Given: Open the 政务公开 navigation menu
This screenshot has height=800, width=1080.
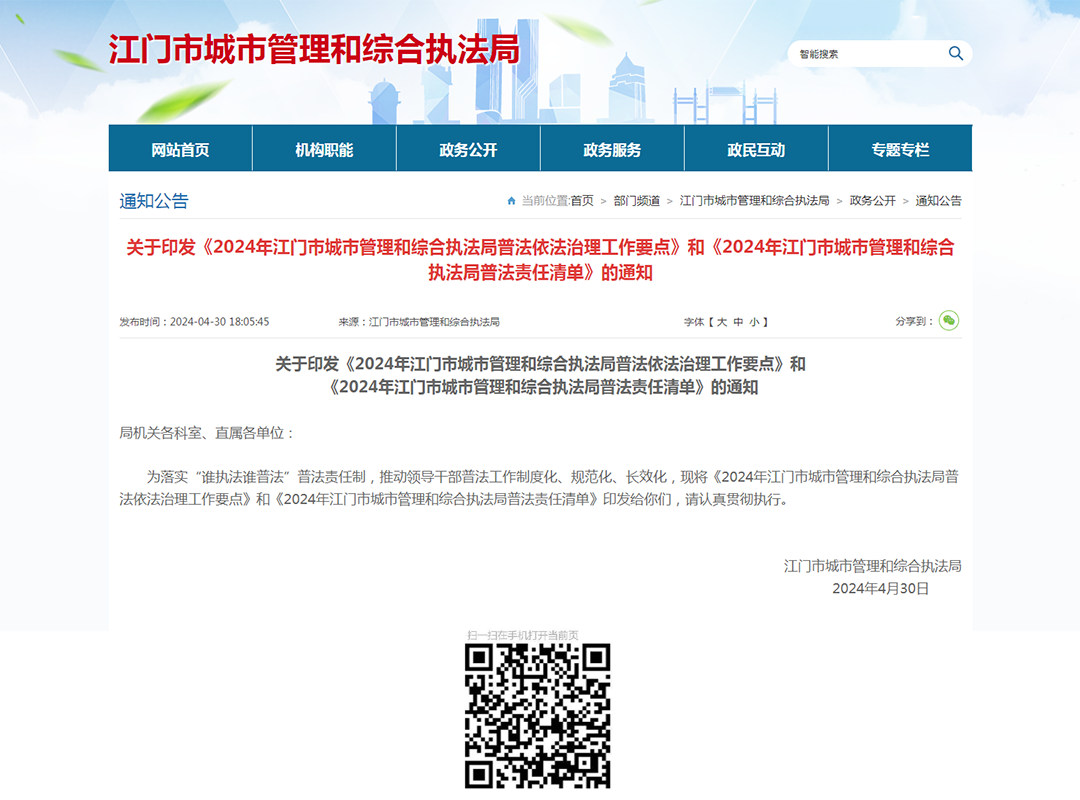Looking at the screenshot, I should click(468, 148).
